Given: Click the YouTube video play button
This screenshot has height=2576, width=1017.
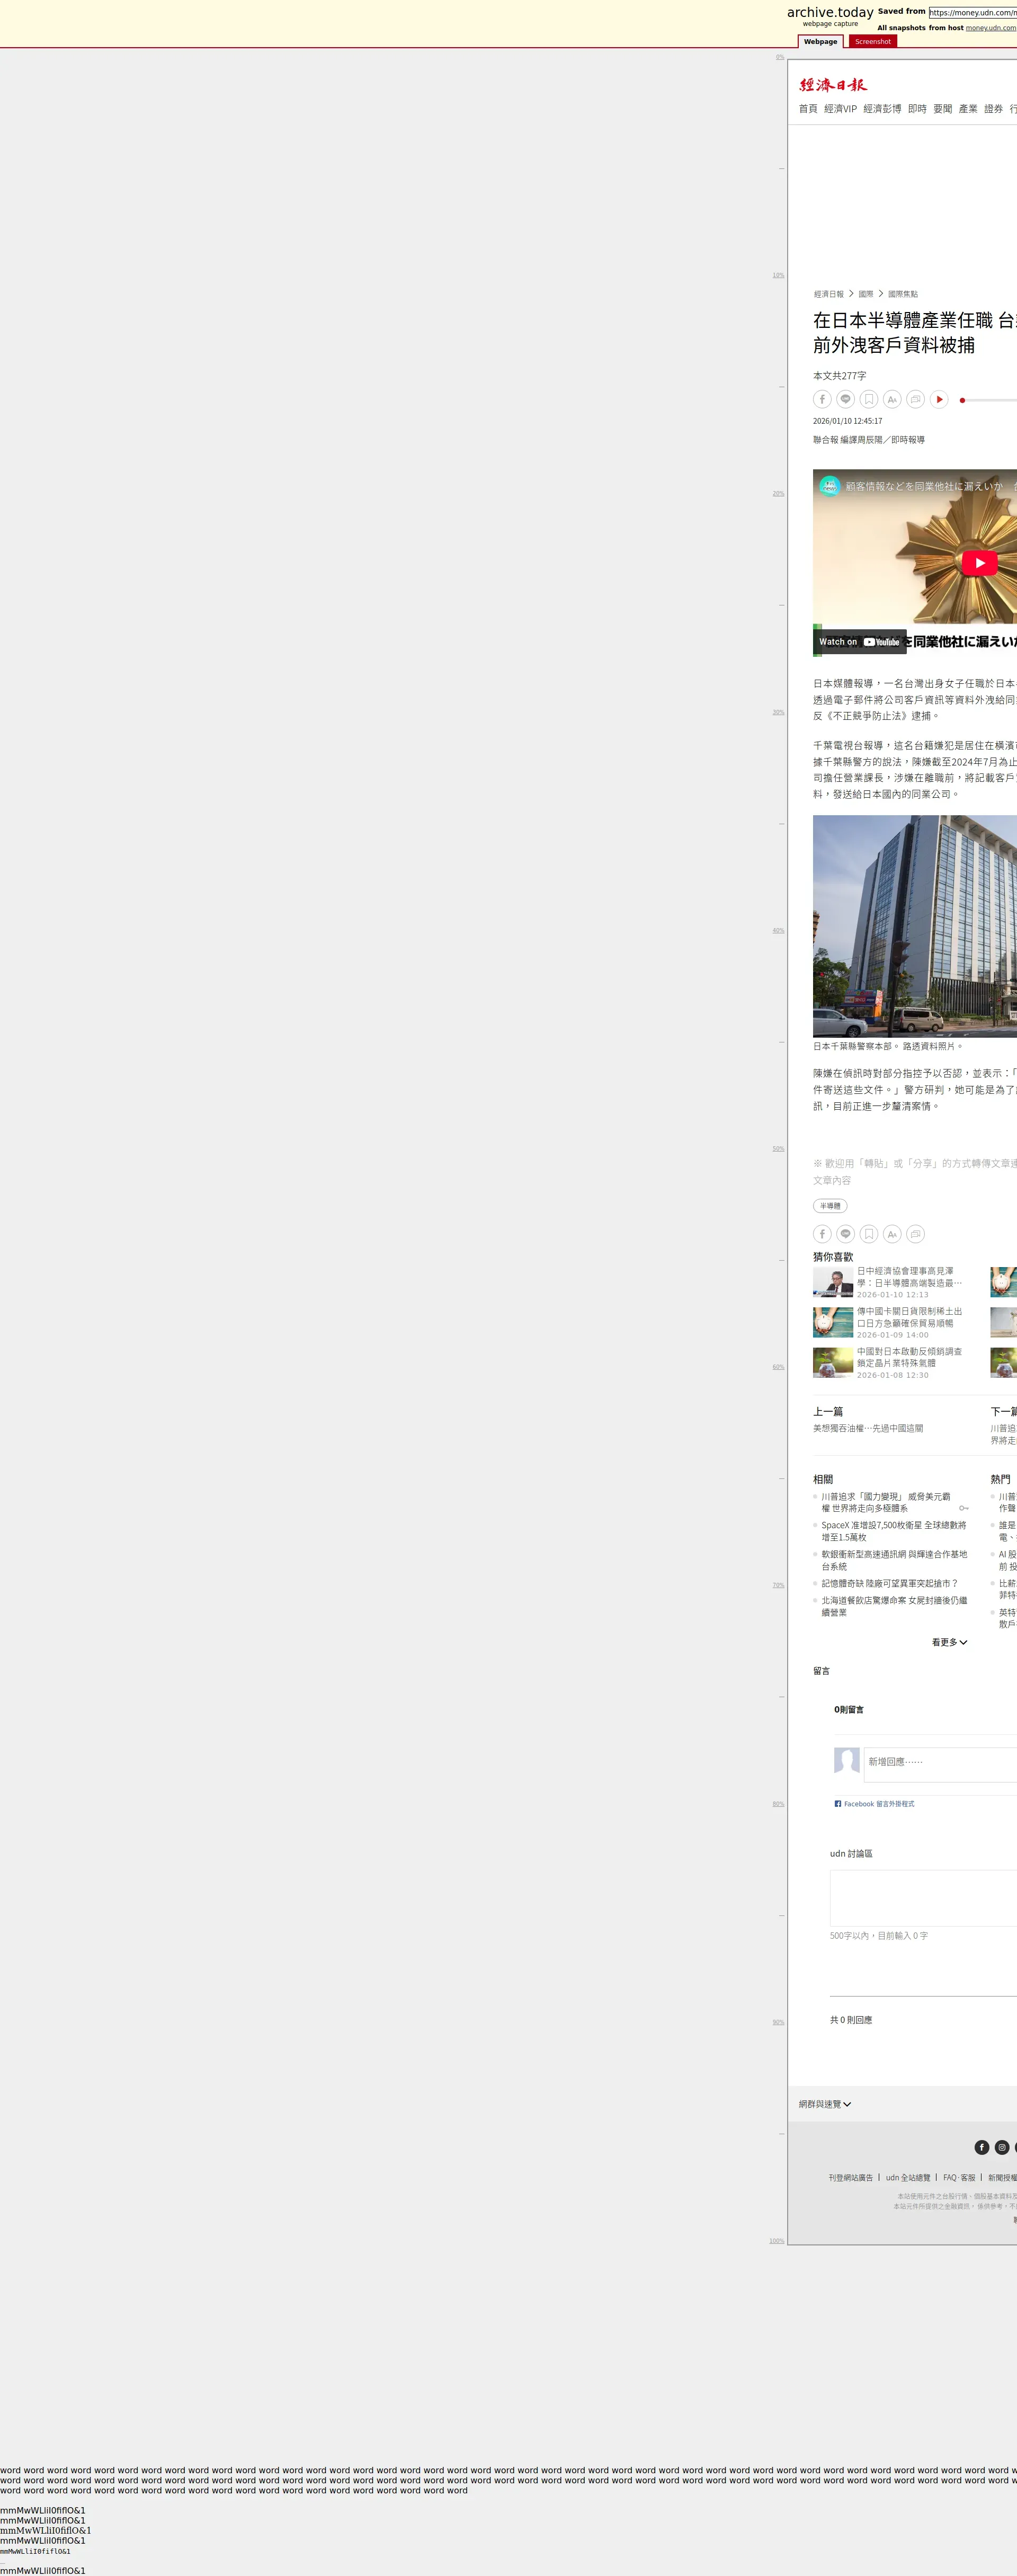Looking at the screenshot, I should [979, 563].
